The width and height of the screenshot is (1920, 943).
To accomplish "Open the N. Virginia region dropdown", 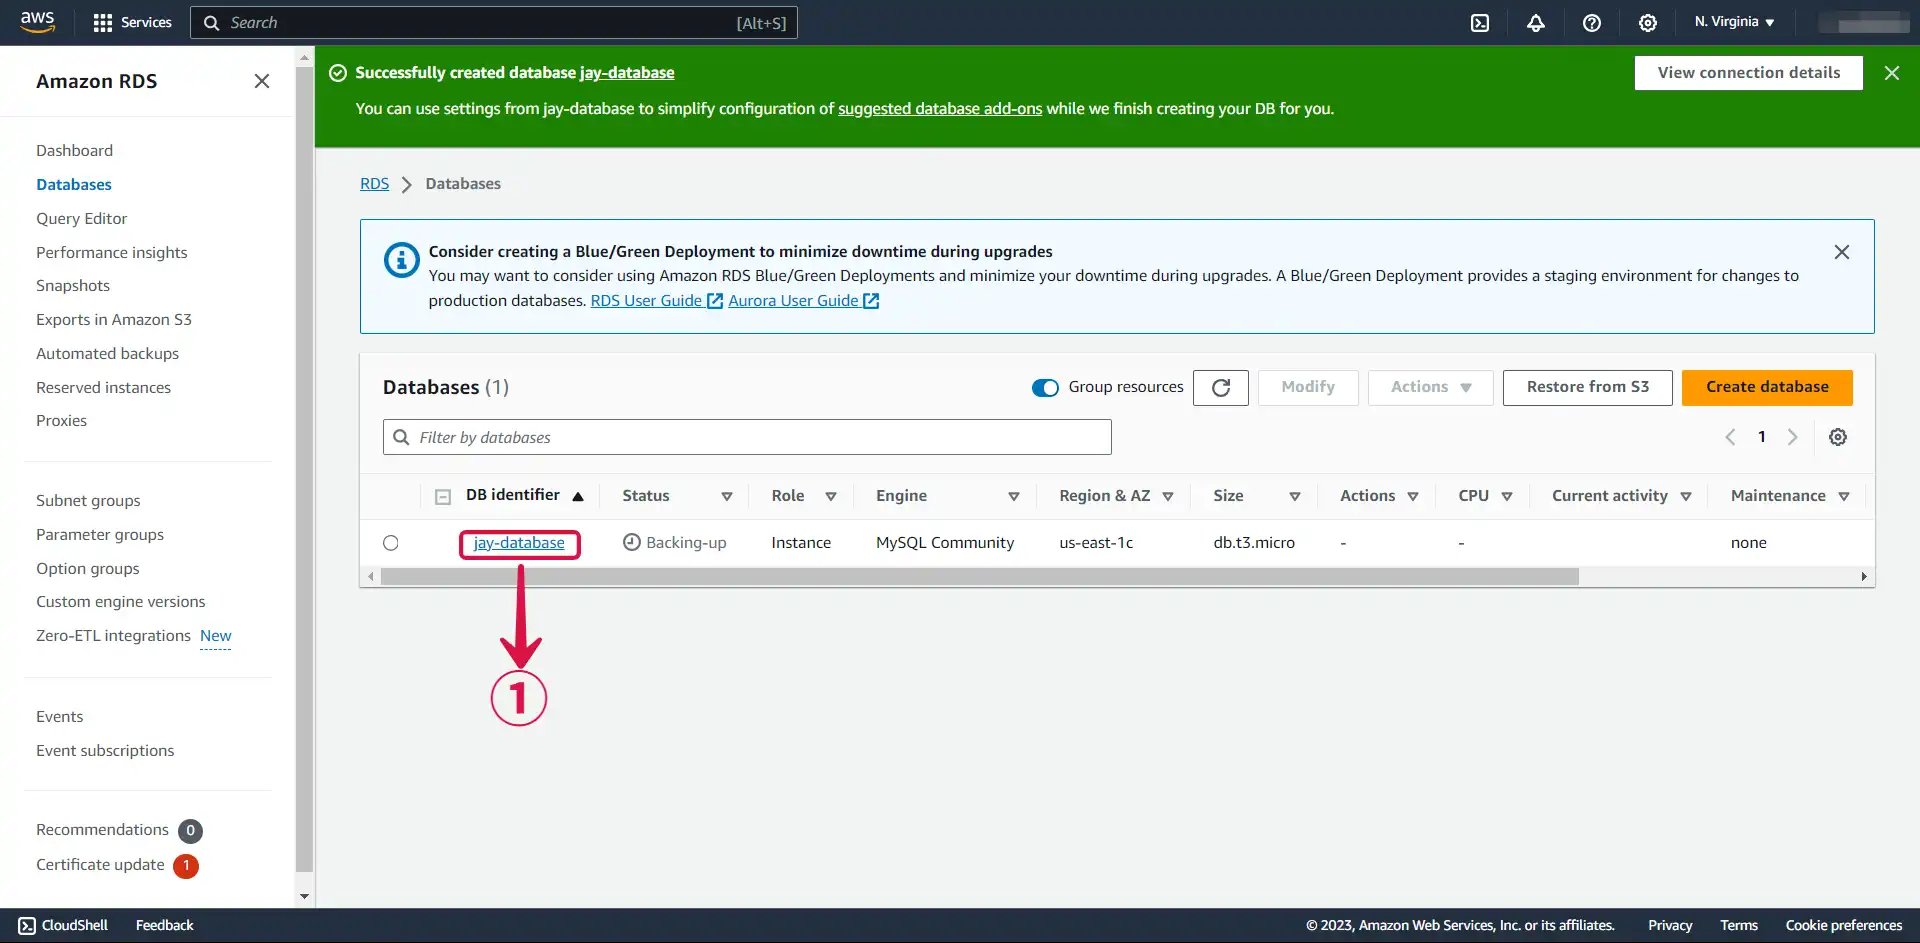I will pyautogui.click(x=1734, y=22).
